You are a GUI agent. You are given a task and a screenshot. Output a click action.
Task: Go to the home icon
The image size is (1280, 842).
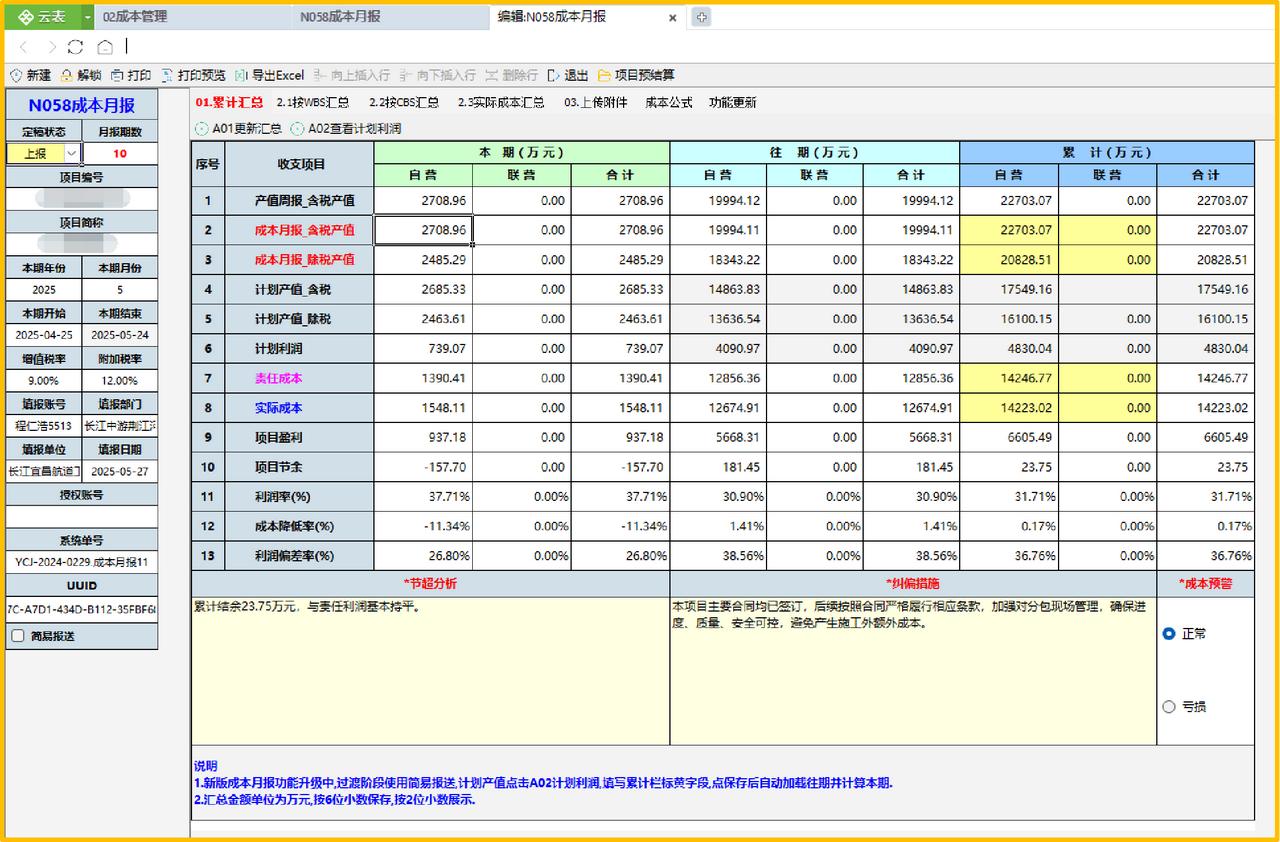[105, 46]
